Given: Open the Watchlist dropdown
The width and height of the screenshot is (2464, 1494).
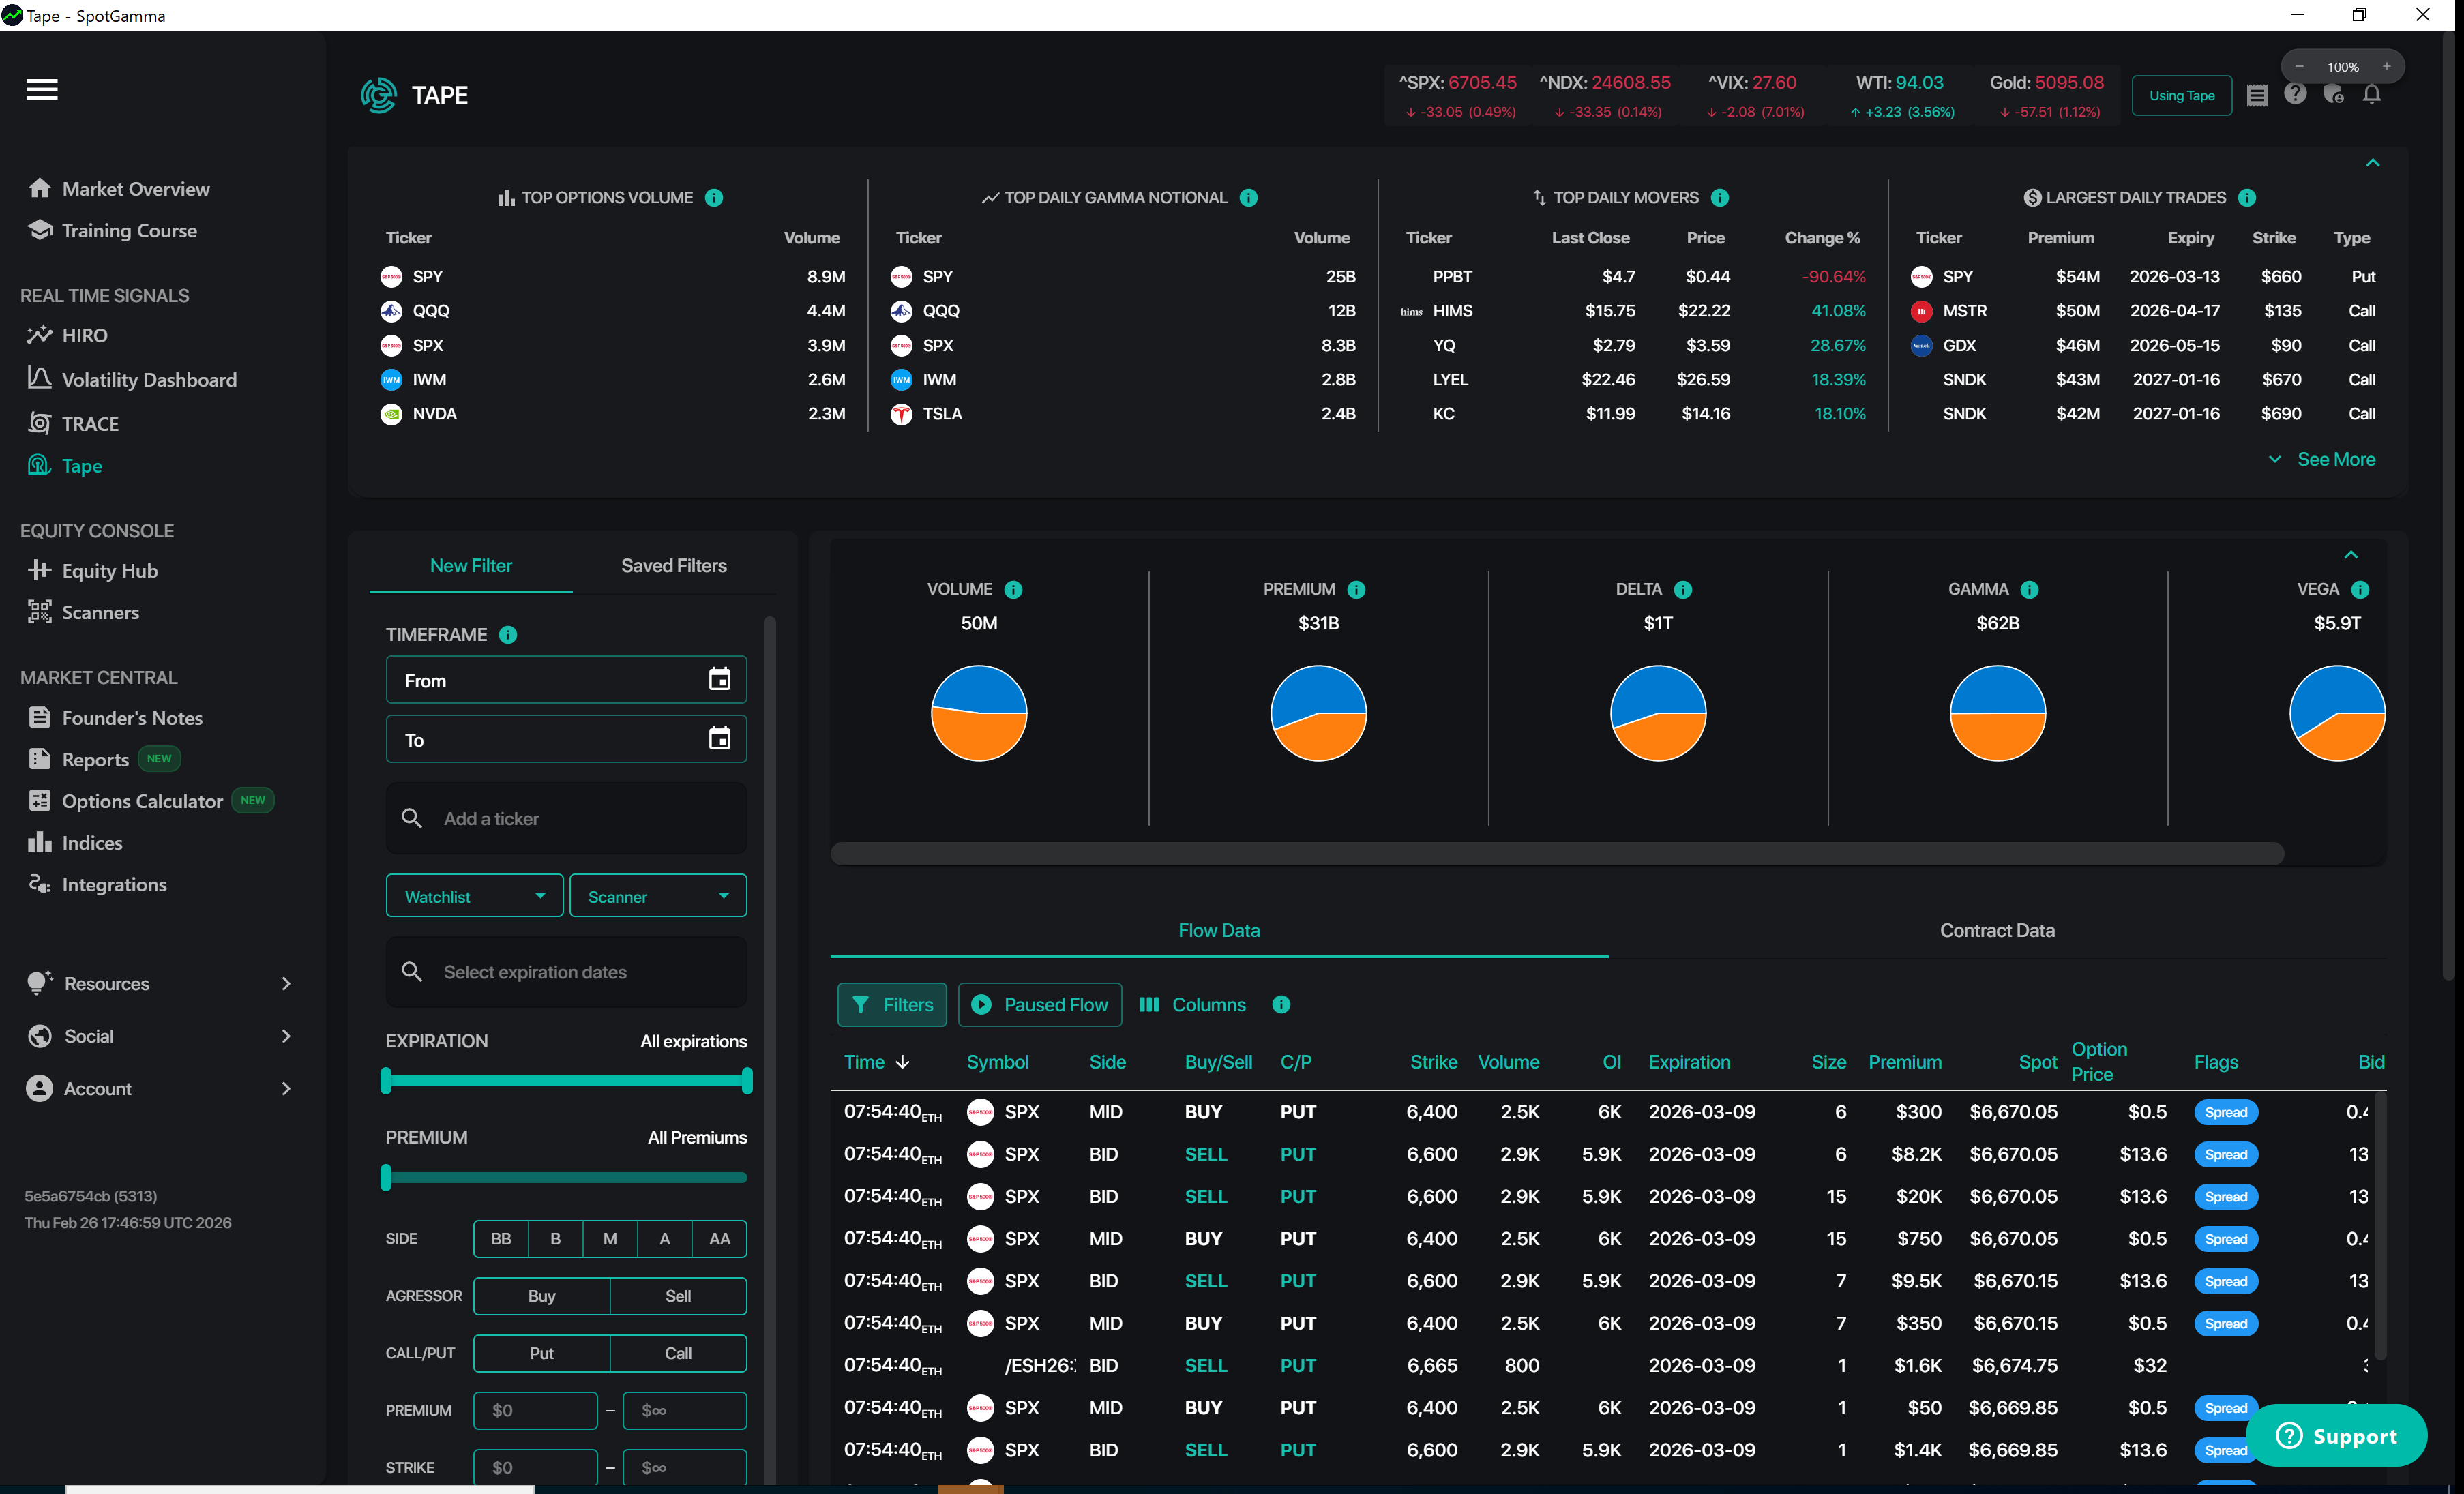Looking at the screenshot, I should [474, 897].
